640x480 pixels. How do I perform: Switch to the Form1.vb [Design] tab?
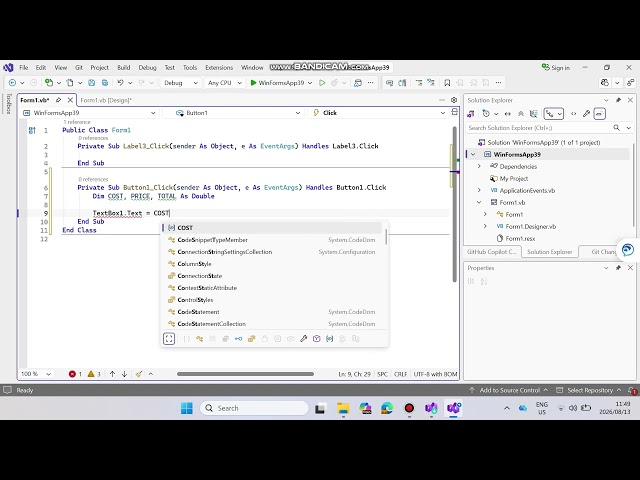106,100
